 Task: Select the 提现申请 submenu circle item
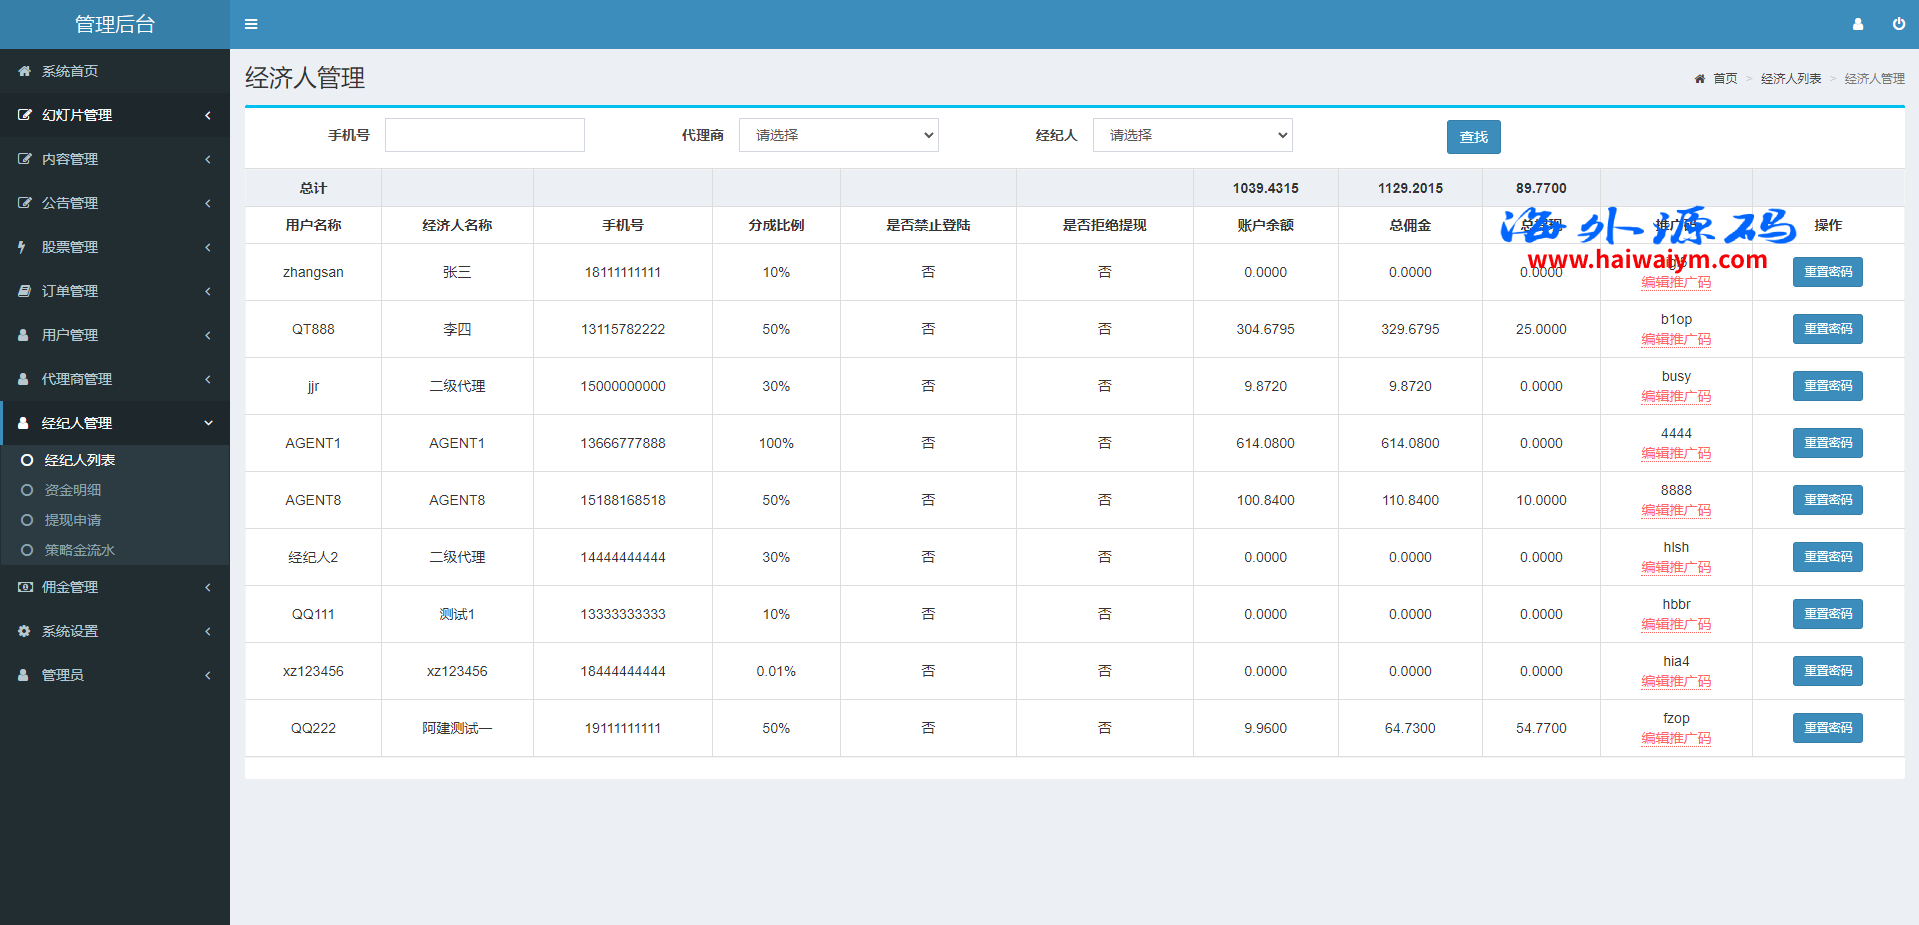72,520
